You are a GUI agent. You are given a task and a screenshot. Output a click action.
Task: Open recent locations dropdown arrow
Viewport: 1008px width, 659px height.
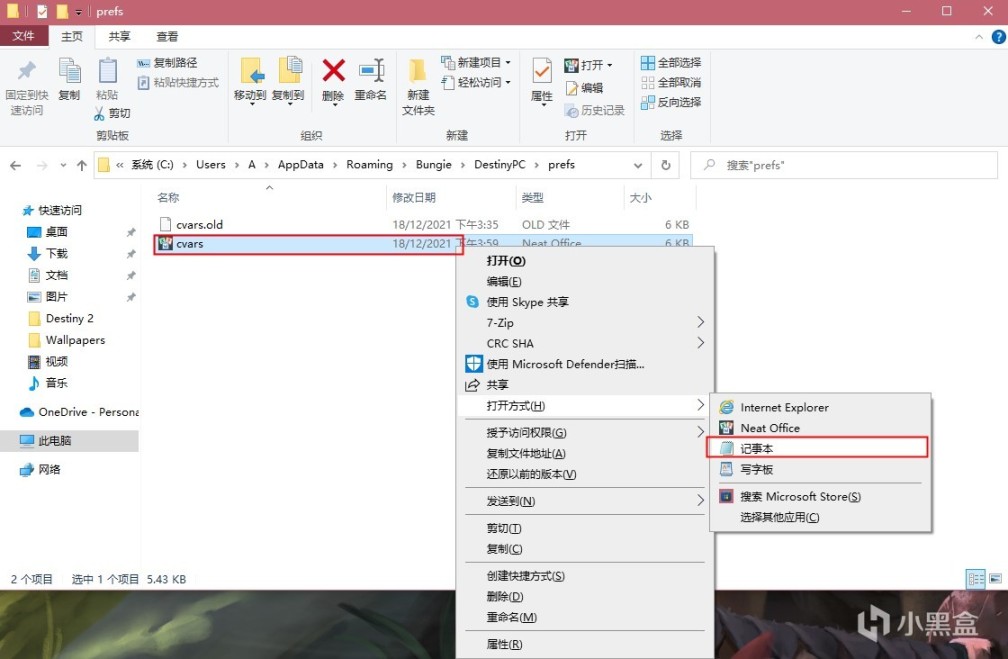click(x=63, y=165)
